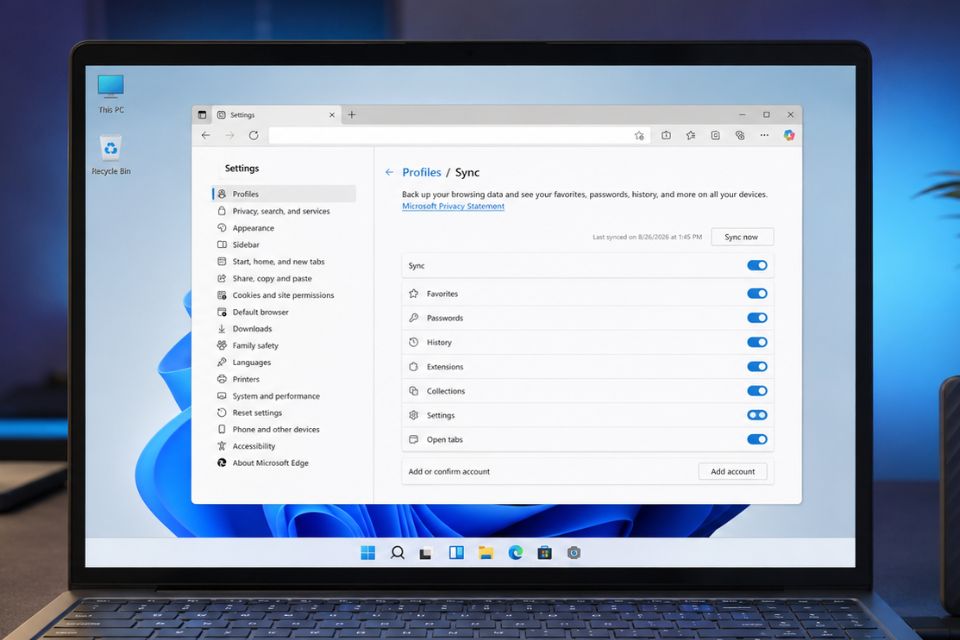Open the tab actions menu icon
Image resolution: width=960 pixels, height=640 pixels.
[x=202, y=115]
